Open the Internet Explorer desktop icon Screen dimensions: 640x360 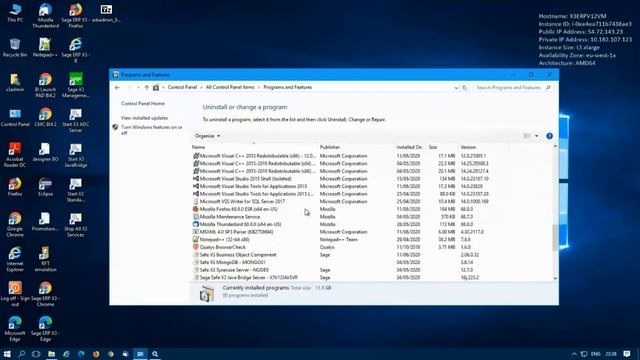15,260
